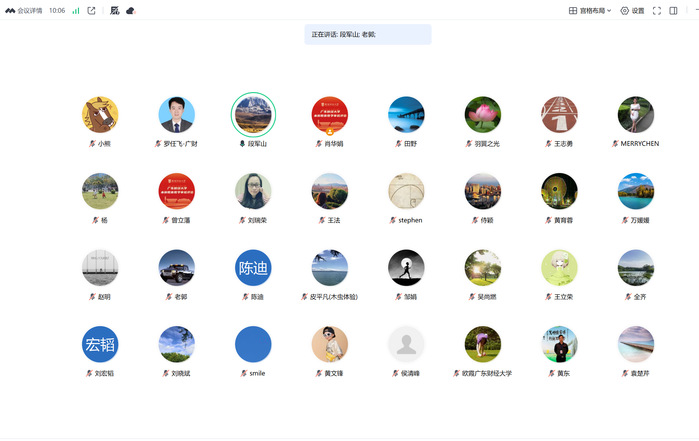Select the 肖华娟 red avatar

pos(329,114)
